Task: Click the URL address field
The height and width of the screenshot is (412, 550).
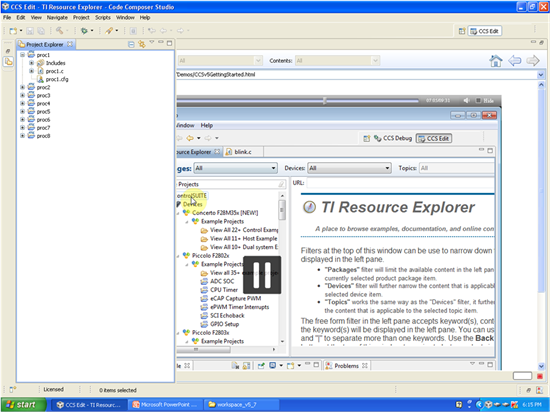Action: tap(356, 75)
